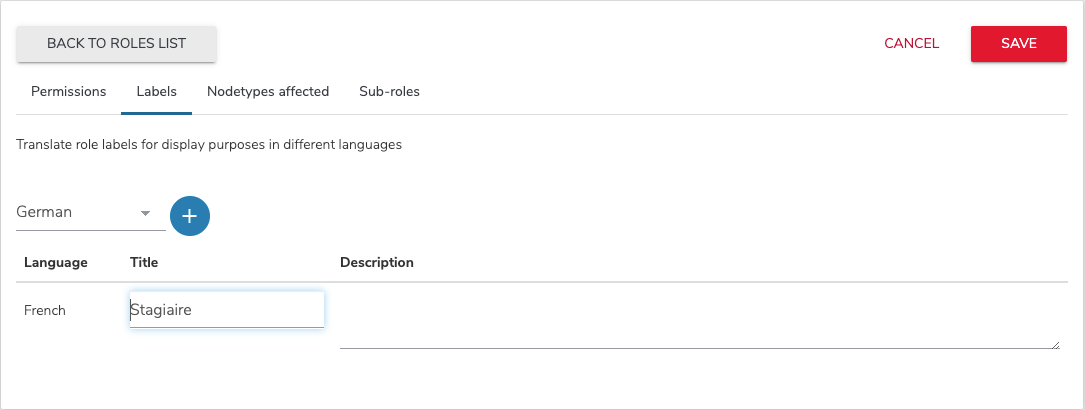1085x410 pixels.
Task: Click the Language column header
Action: (56, 263)
